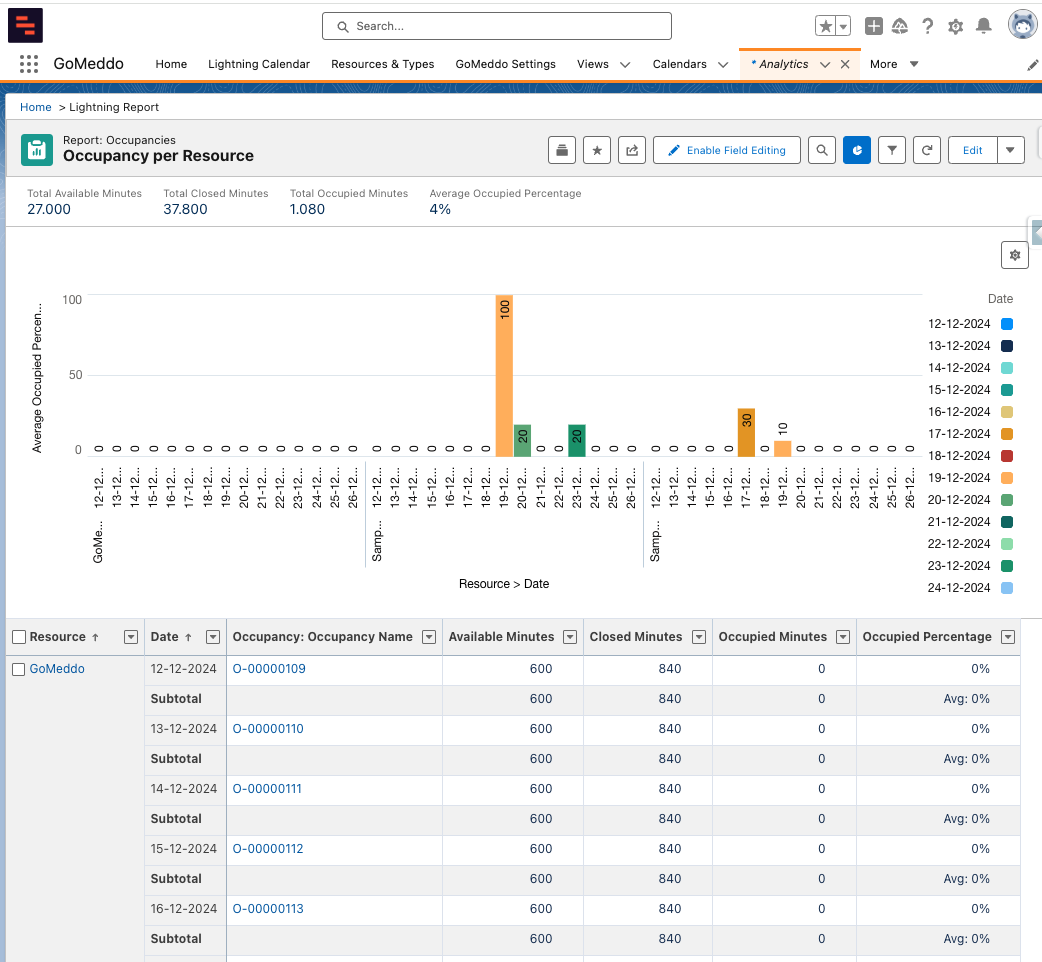Open the Help question mark icon
1042x962 pixels.
point(928,26)
